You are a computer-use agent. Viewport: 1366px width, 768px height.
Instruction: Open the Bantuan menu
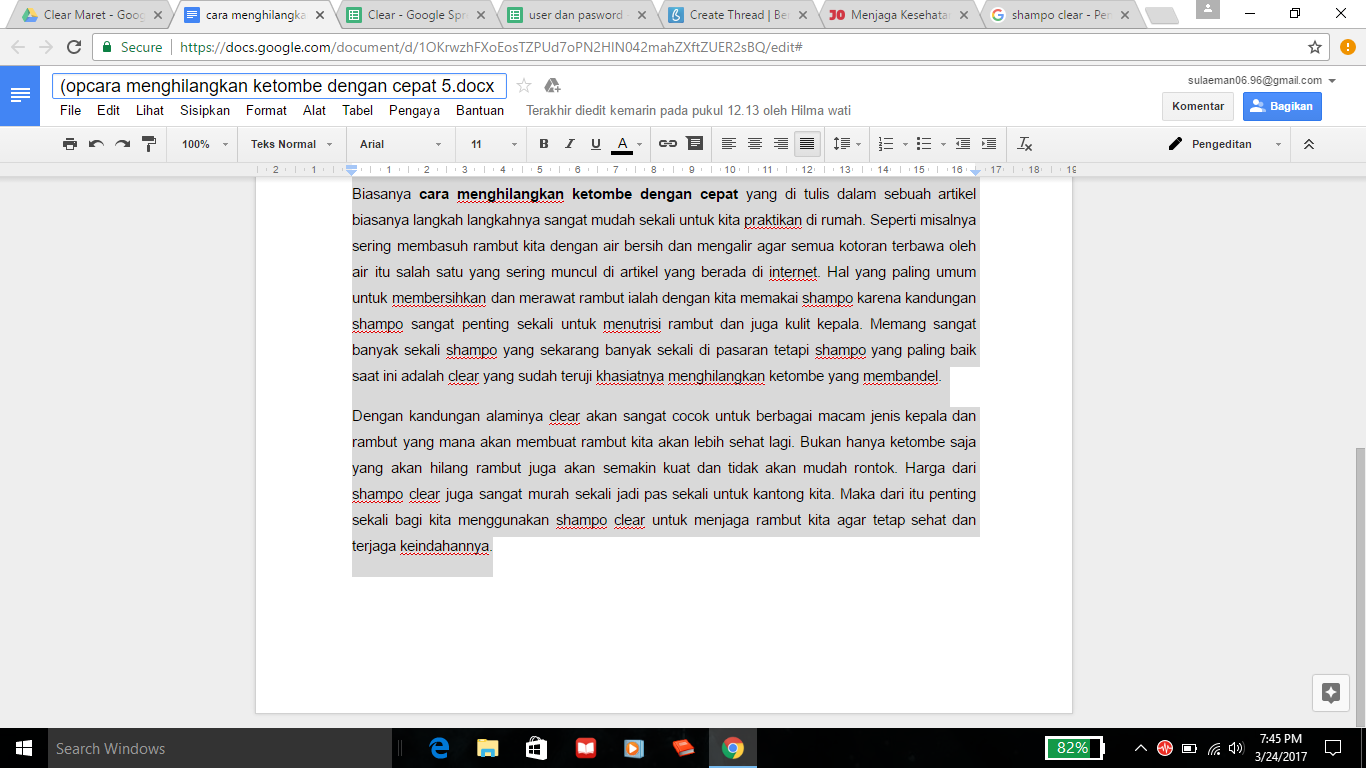tap(480, 111)
